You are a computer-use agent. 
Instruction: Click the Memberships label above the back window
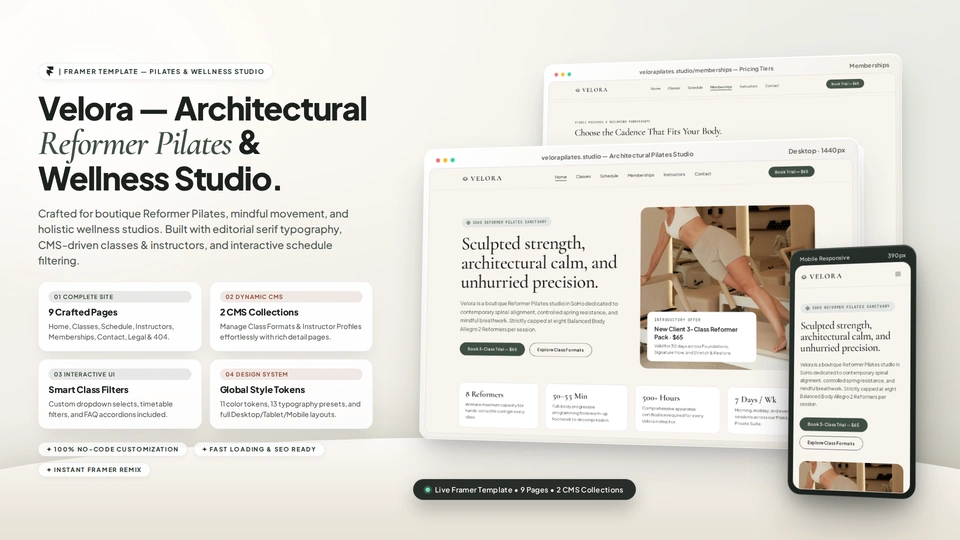point(869,66)
